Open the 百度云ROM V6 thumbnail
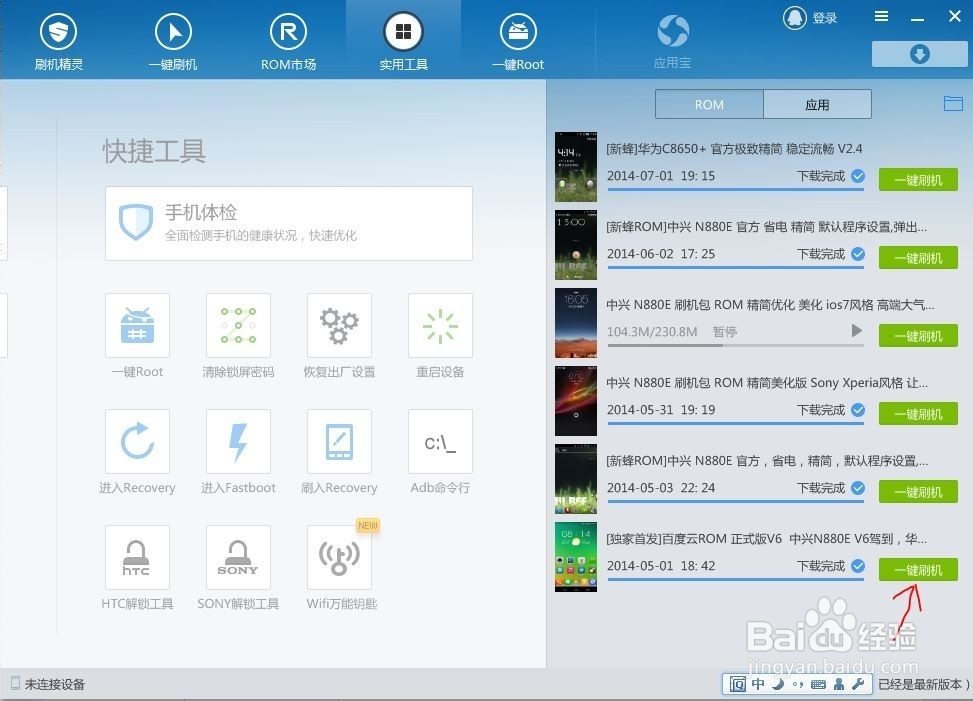The height and width of the screenshot is (701, 973). [576, 556]
